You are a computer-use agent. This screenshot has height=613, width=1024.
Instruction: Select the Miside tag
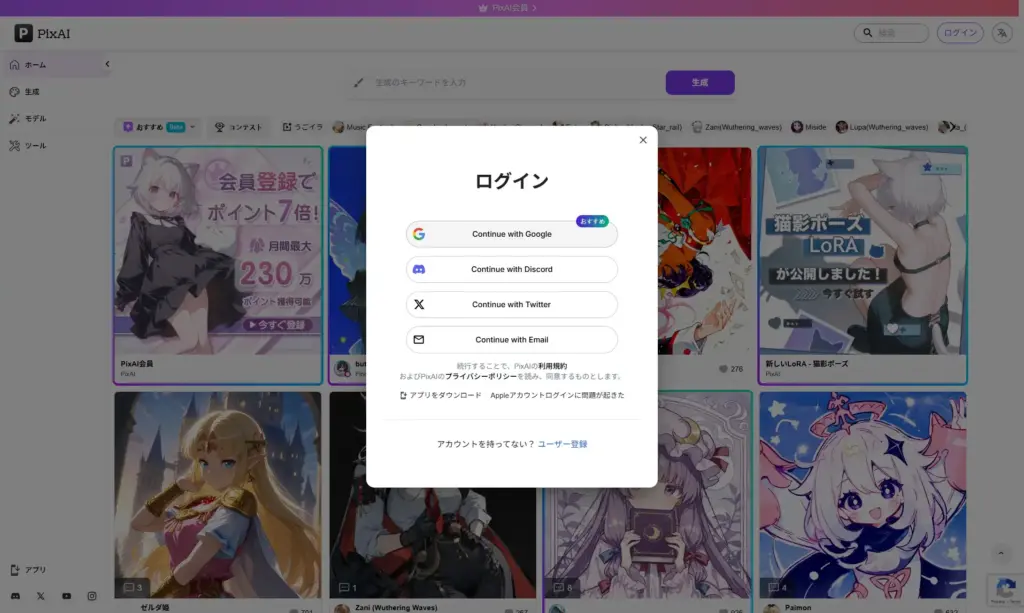808,127
